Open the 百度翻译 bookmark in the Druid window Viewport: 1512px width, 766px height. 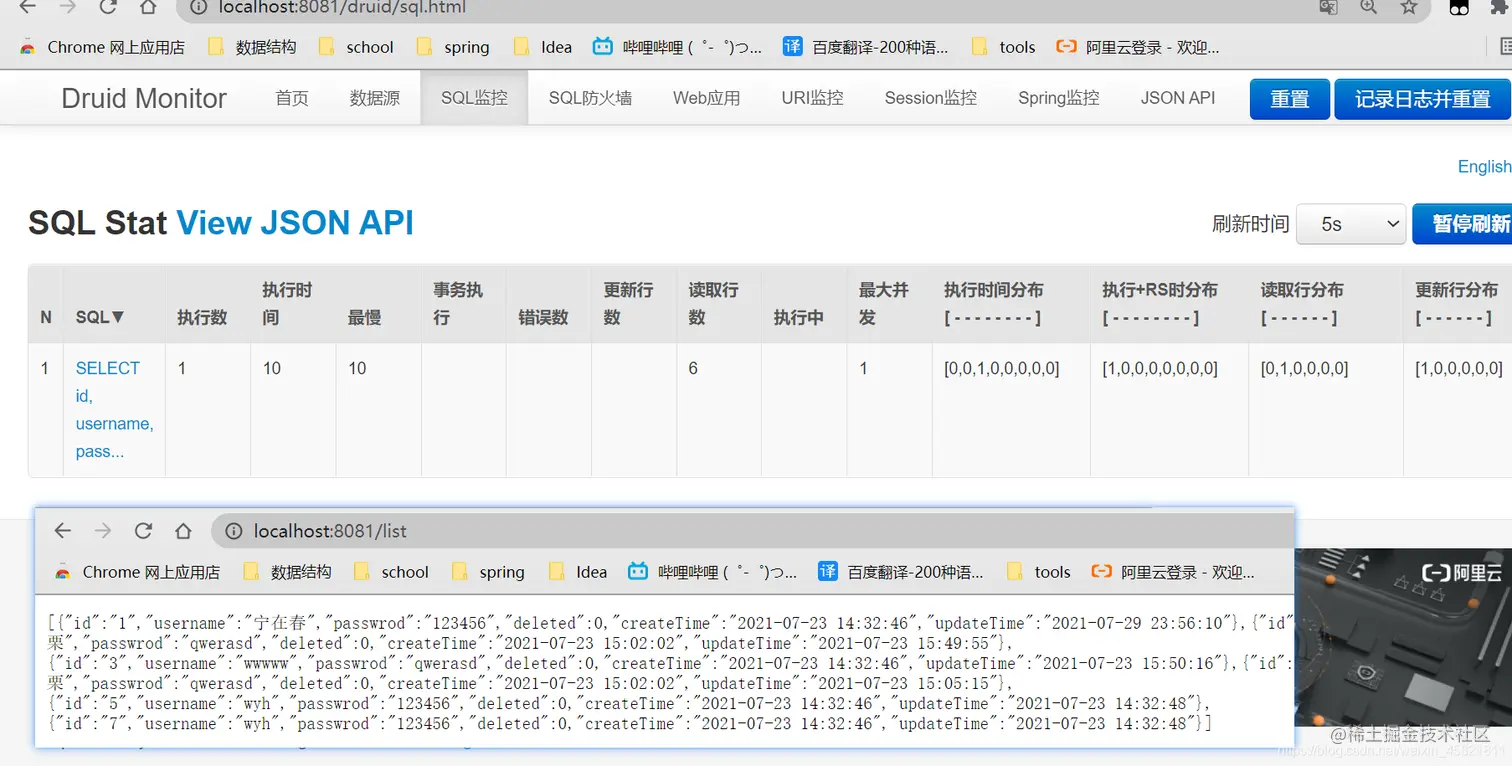point(865,47)
